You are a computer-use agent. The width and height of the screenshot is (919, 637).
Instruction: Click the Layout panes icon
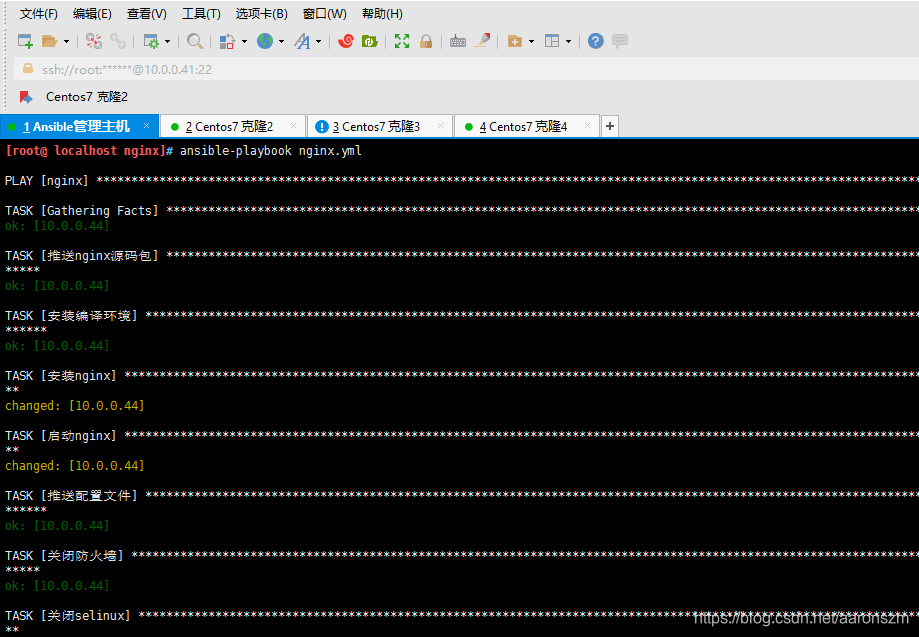pos(552,41)
